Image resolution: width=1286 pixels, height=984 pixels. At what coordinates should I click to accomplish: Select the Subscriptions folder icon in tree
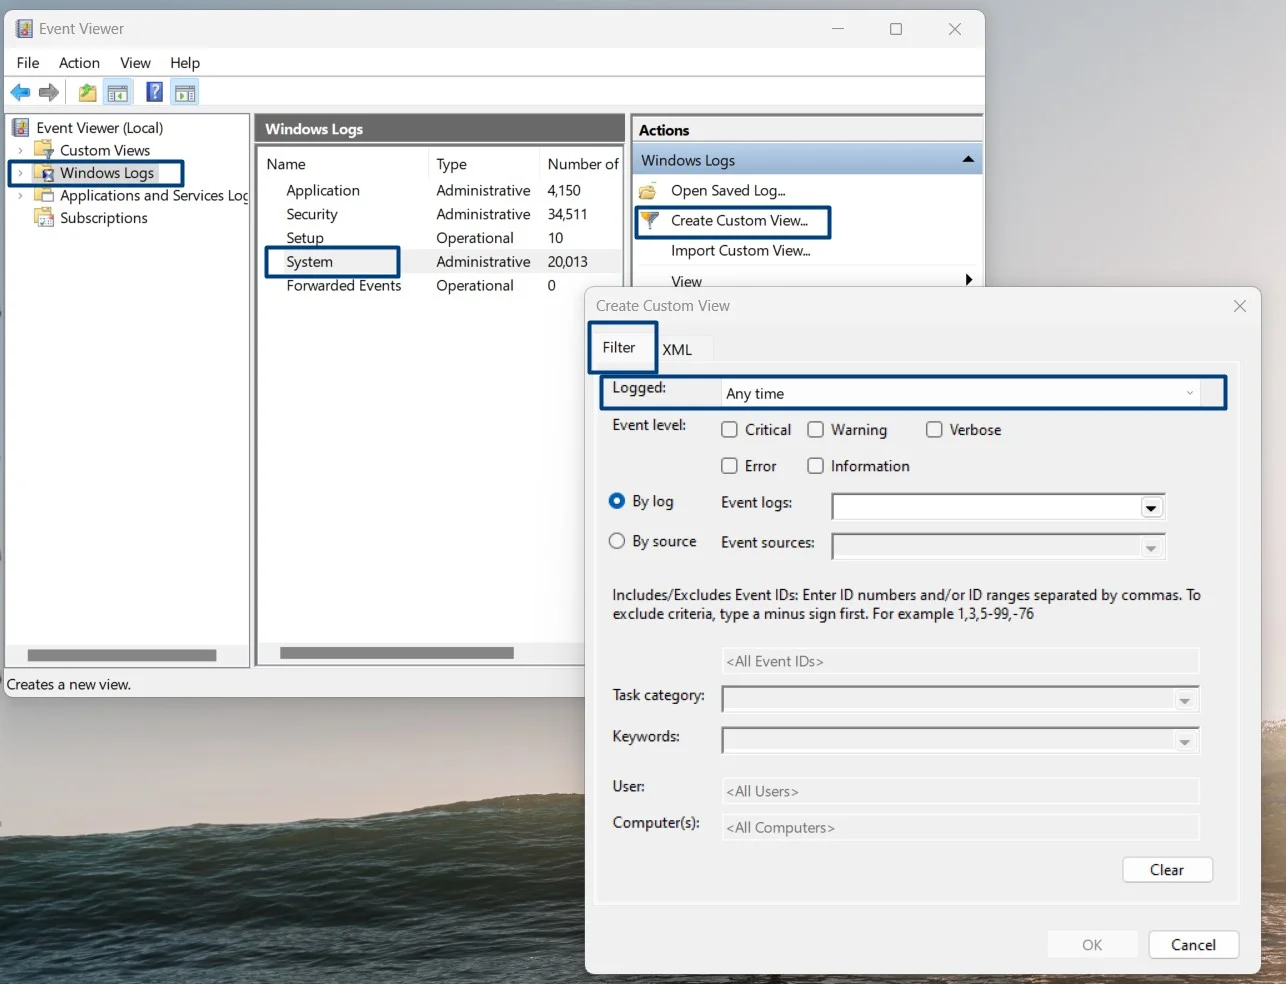[44, 218]
